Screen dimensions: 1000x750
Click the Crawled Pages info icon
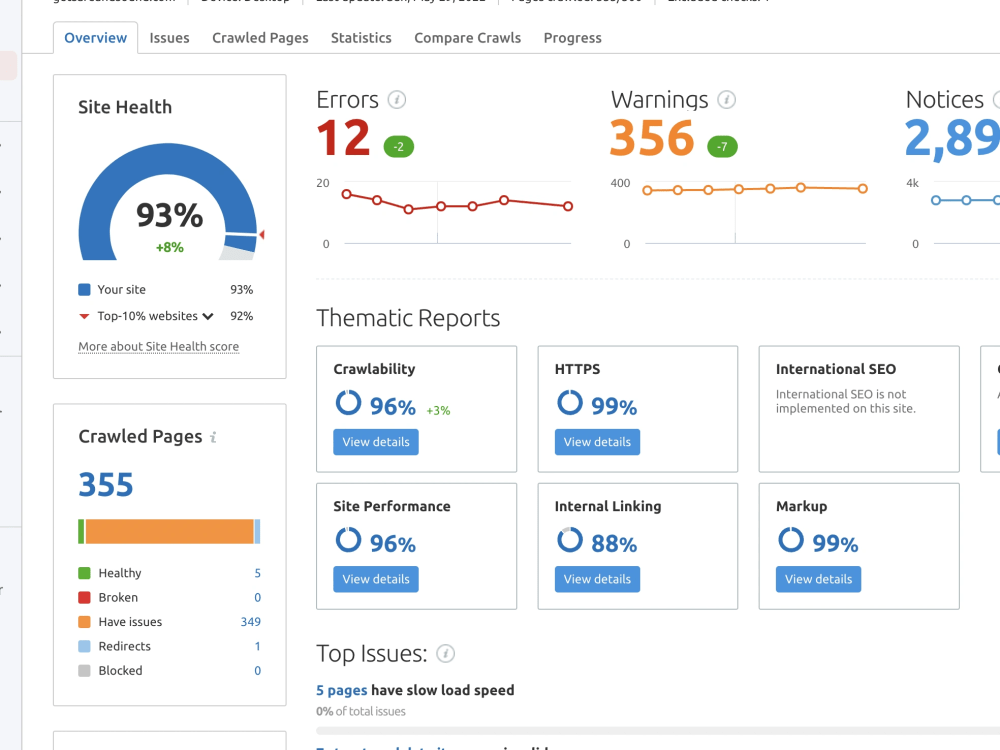(x=213, y=437)
